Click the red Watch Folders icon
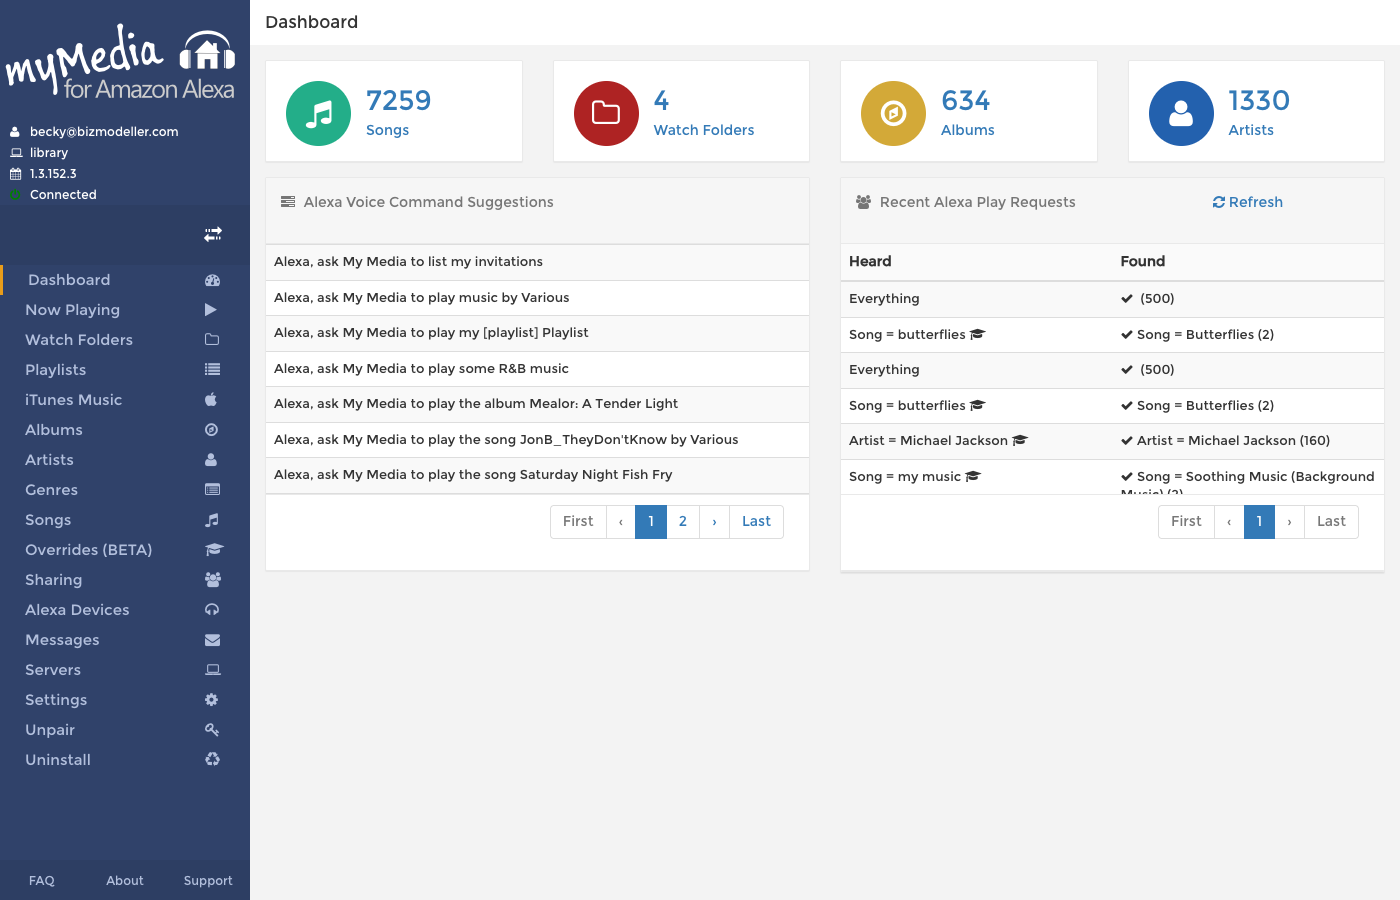The image size is (1400, 900). point(606,113)
